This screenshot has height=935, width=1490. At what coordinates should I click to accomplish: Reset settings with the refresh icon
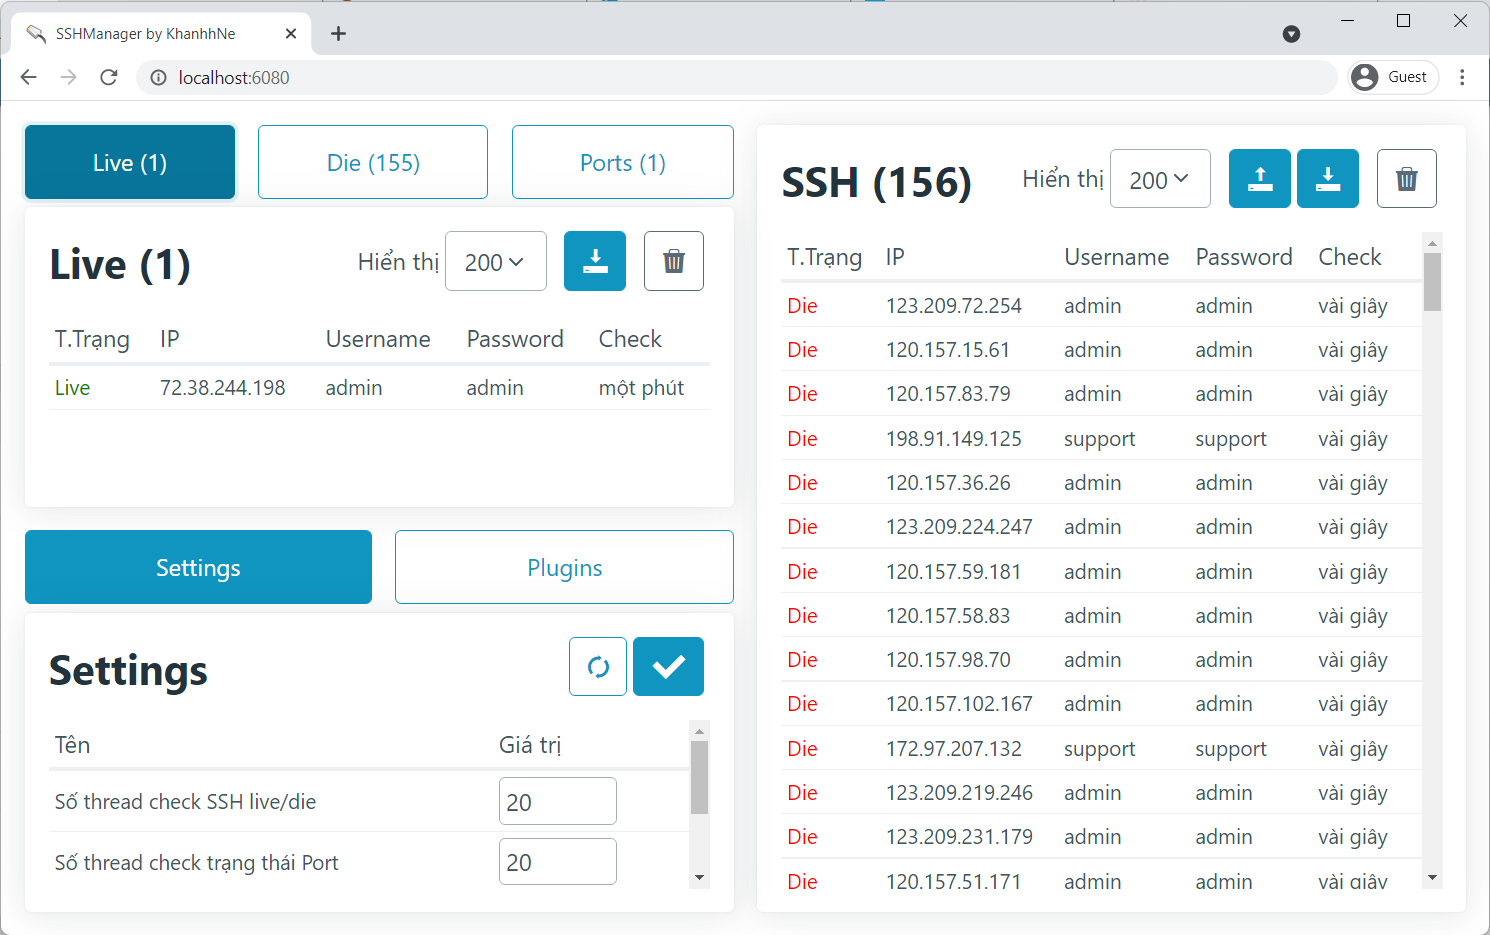598,666
